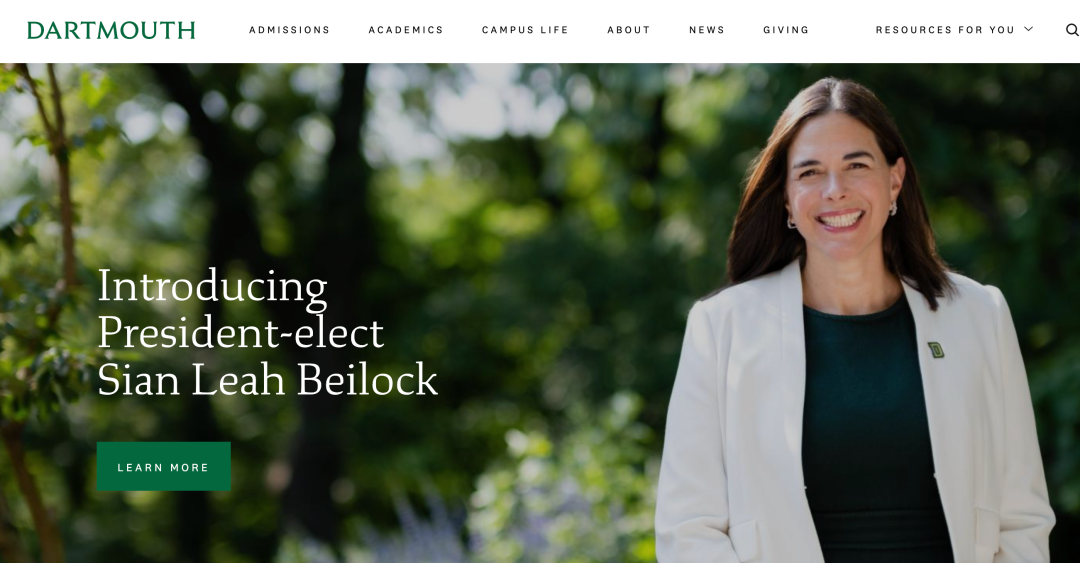
Task: Open the About menu item
Action: [x=628, y=30]
